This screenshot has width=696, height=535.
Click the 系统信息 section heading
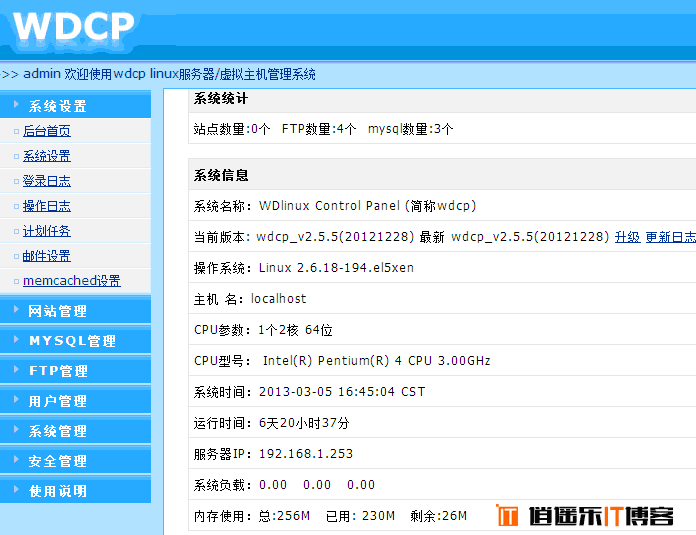coord(221,175)
